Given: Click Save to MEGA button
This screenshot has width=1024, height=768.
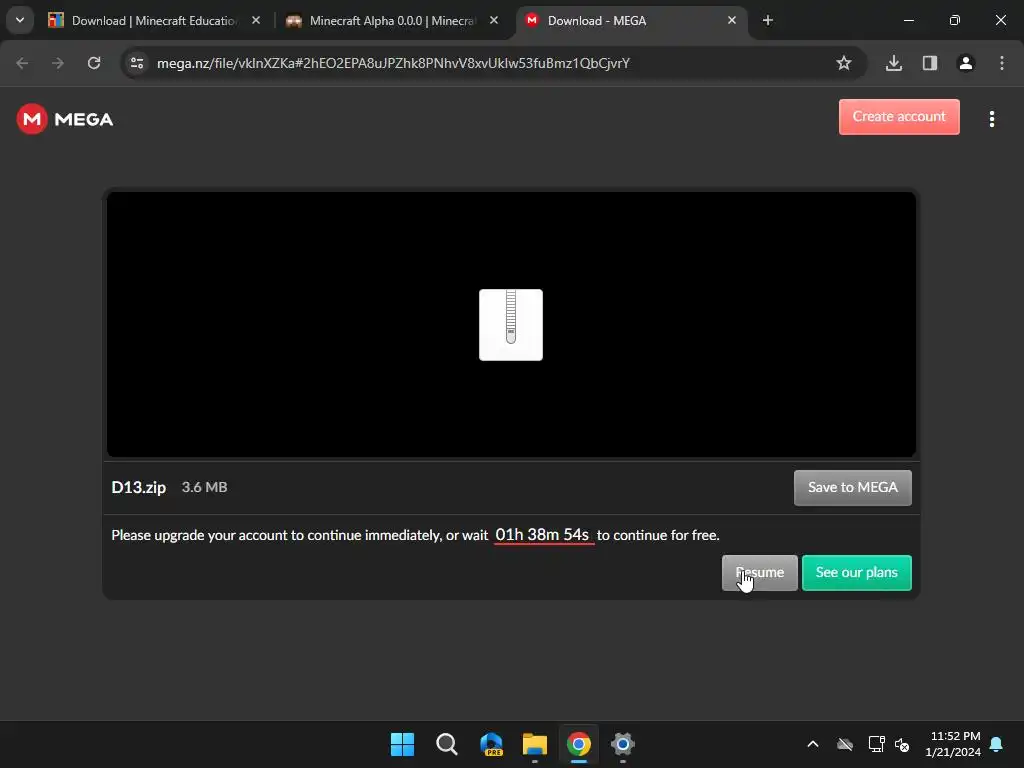Looking at the screenshot, I should click(852, 487).
